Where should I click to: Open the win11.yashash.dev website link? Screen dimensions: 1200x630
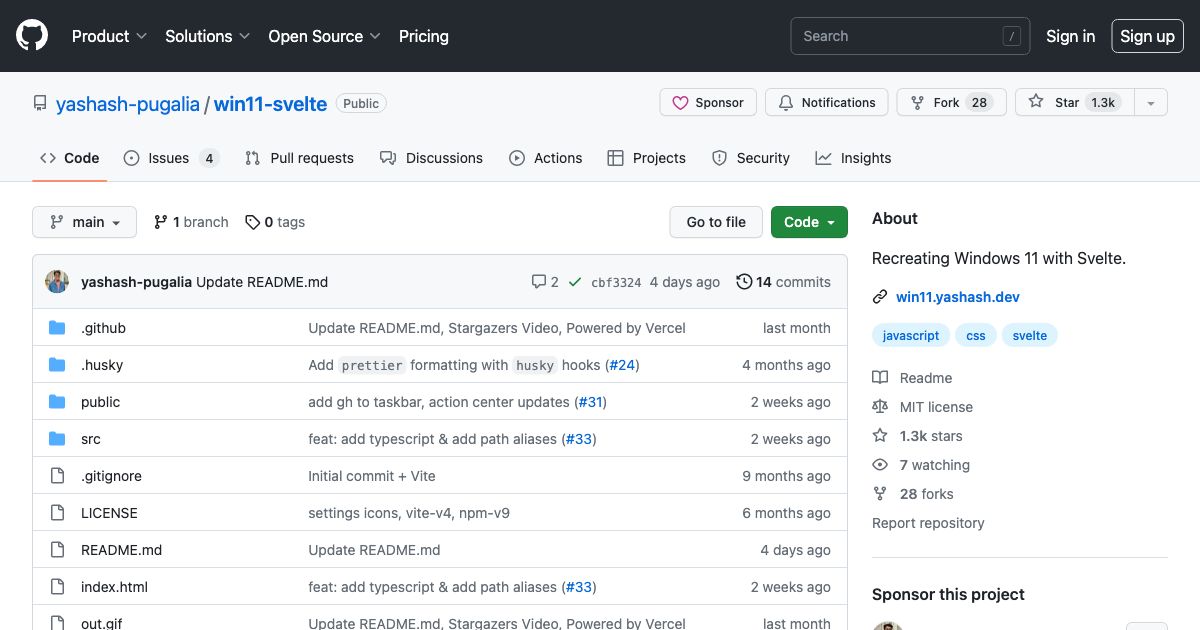[958, 297]
